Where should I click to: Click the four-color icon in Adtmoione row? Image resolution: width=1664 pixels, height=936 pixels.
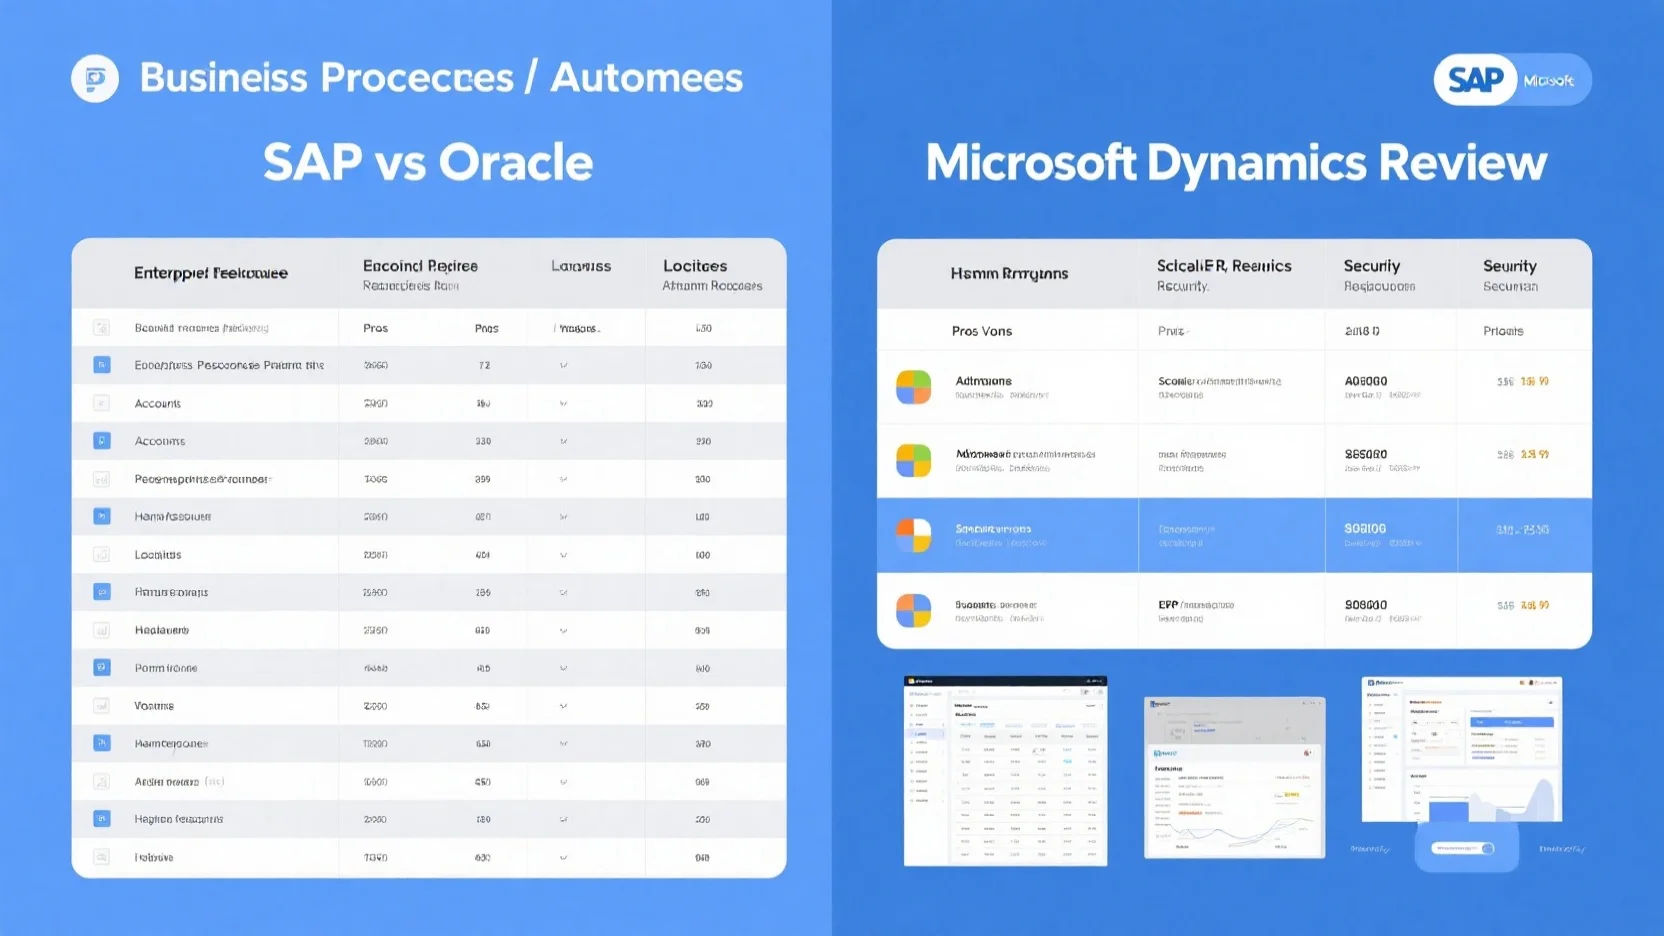click(913, 387)
